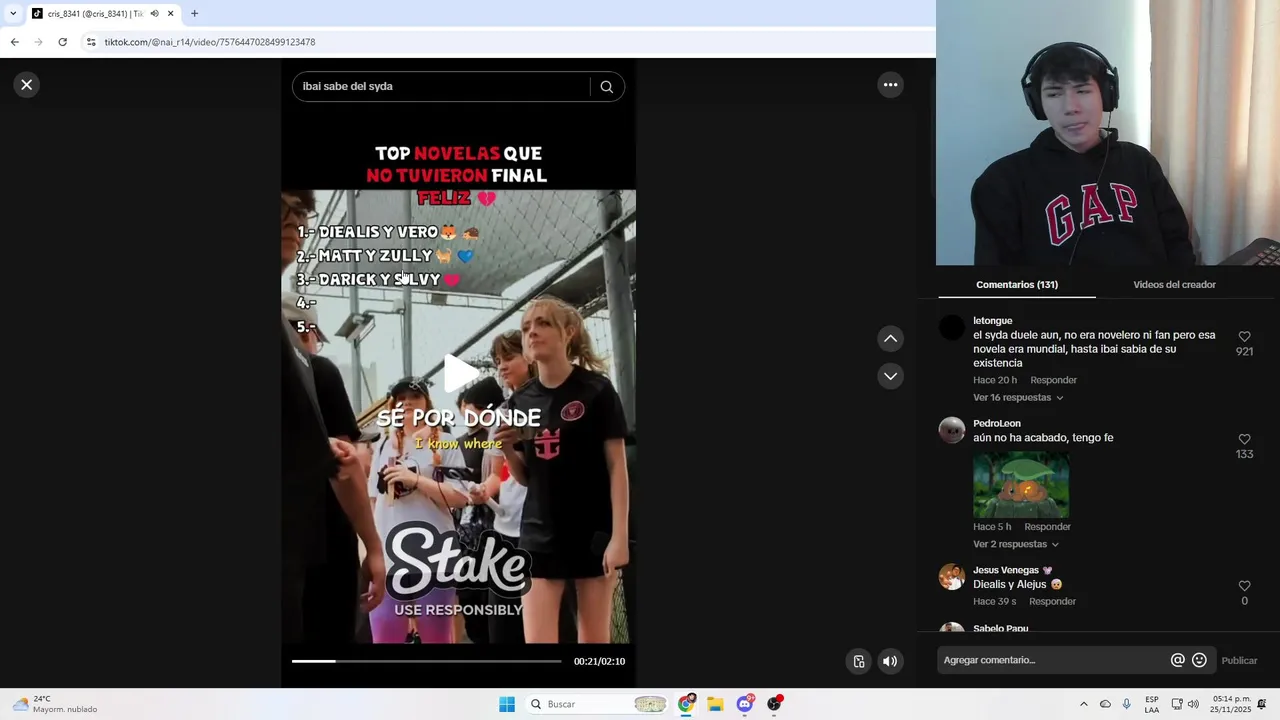Play the paused video
The width and height of the screenshot is (1280, 720).
[x=459, y=373]
